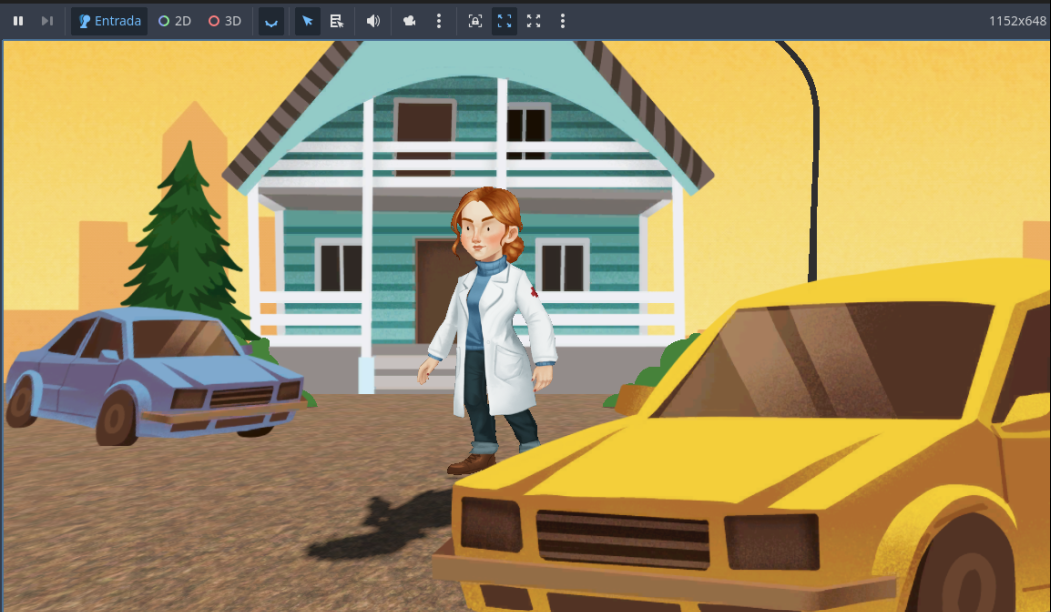This screenshot has width=1051, height=612.
Task: Pause the running game
Action: point(18,21)
